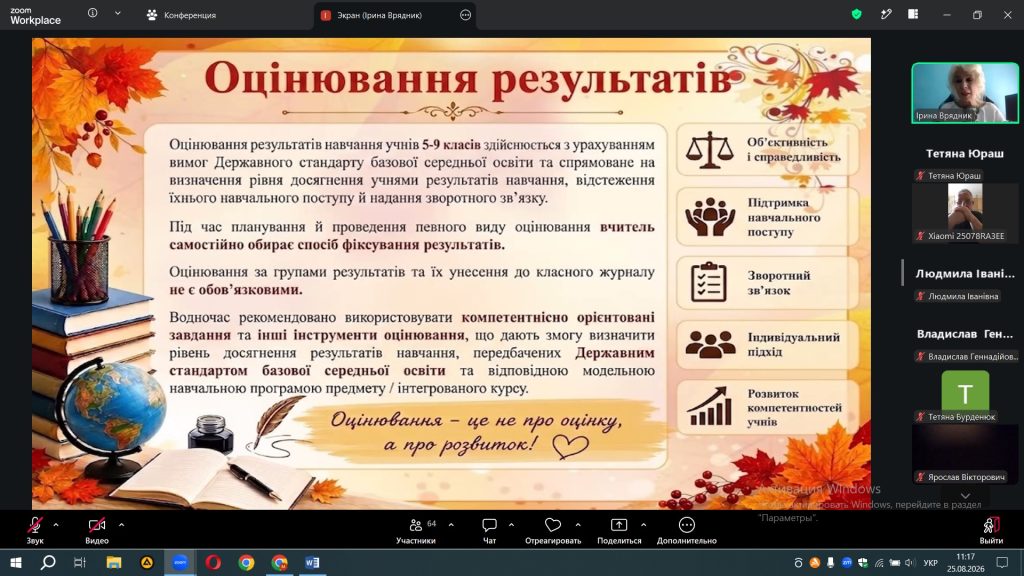
Task: Open the annotation tools icon in title bar
Action: coord(886,14)
